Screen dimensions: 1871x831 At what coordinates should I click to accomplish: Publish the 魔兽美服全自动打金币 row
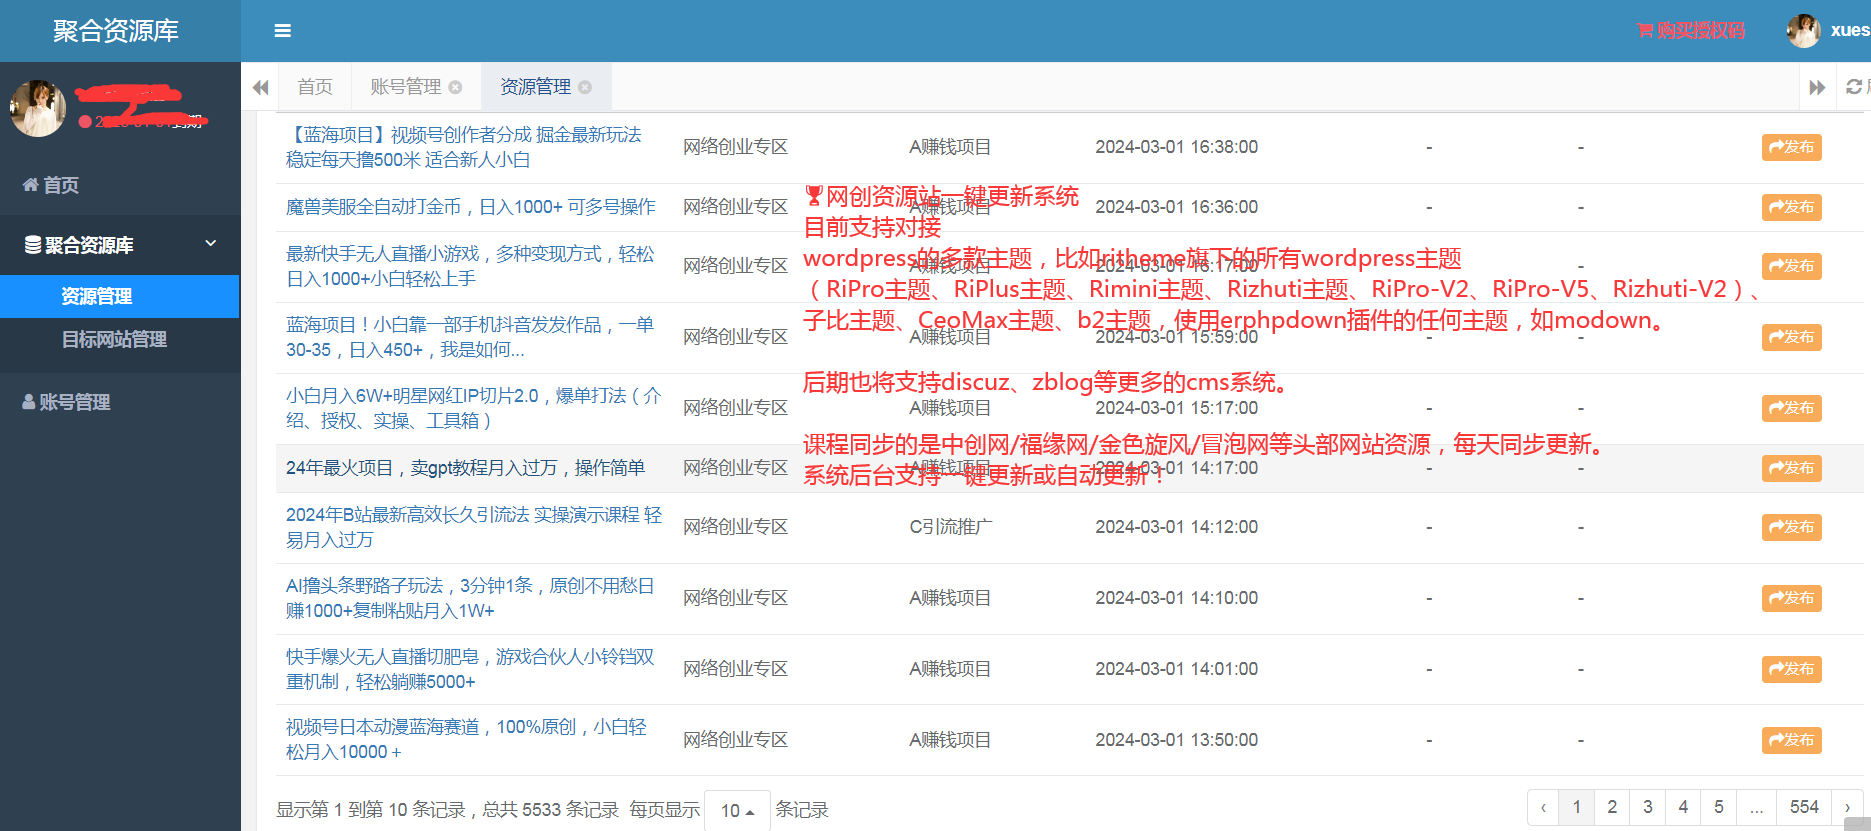tap(1791, 207)
